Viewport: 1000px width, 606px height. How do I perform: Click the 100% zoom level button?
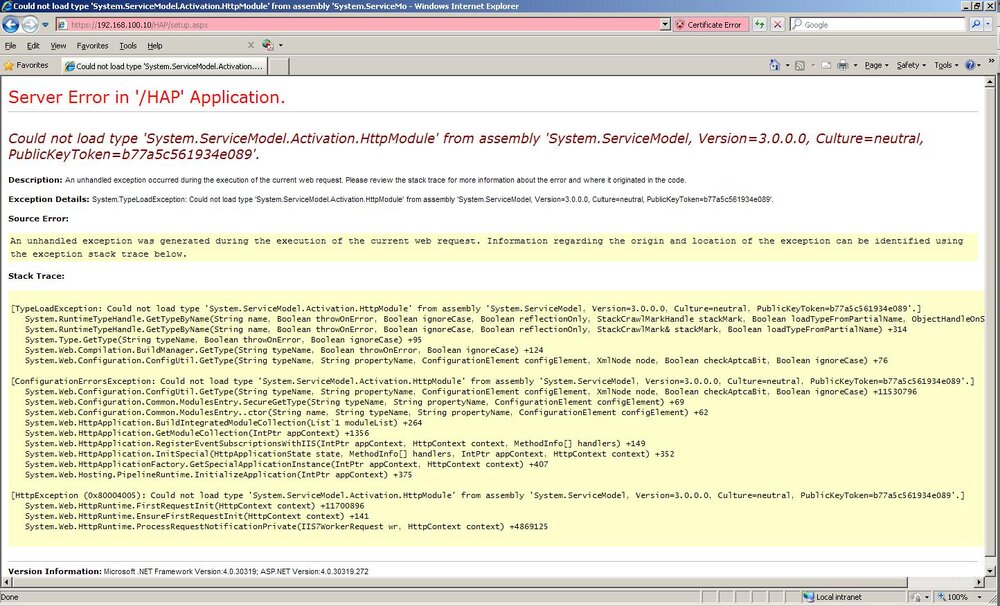click(953, 597)
